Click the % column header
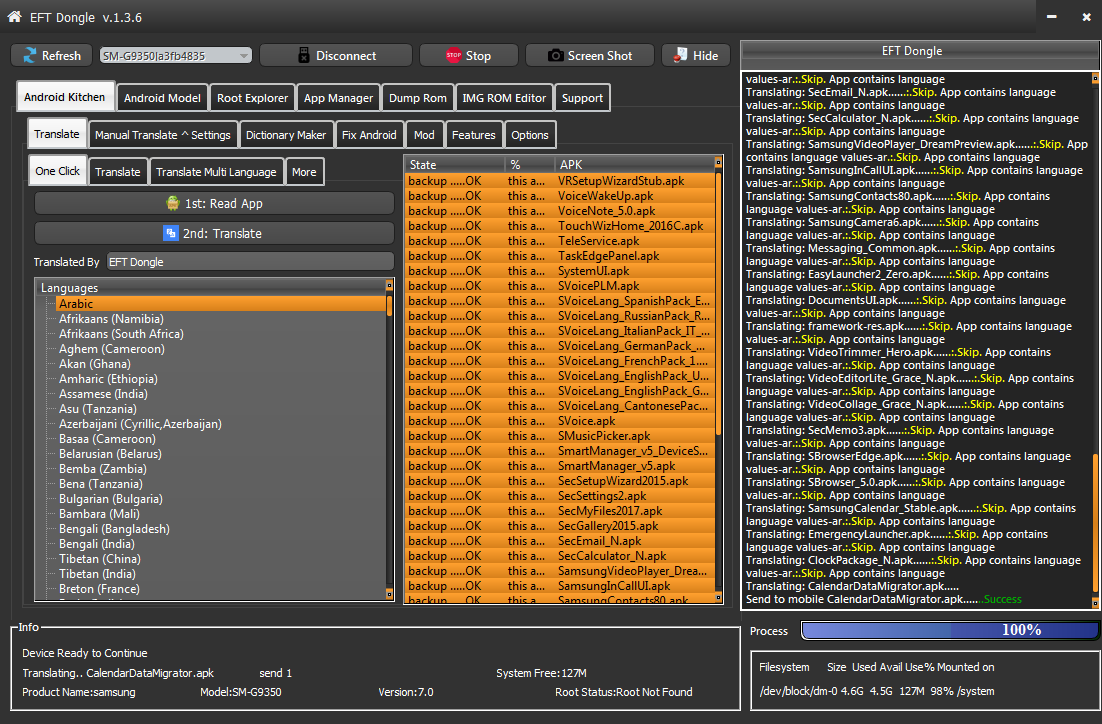Viewport: 1102px width, 724px height. tap(529, 164)
